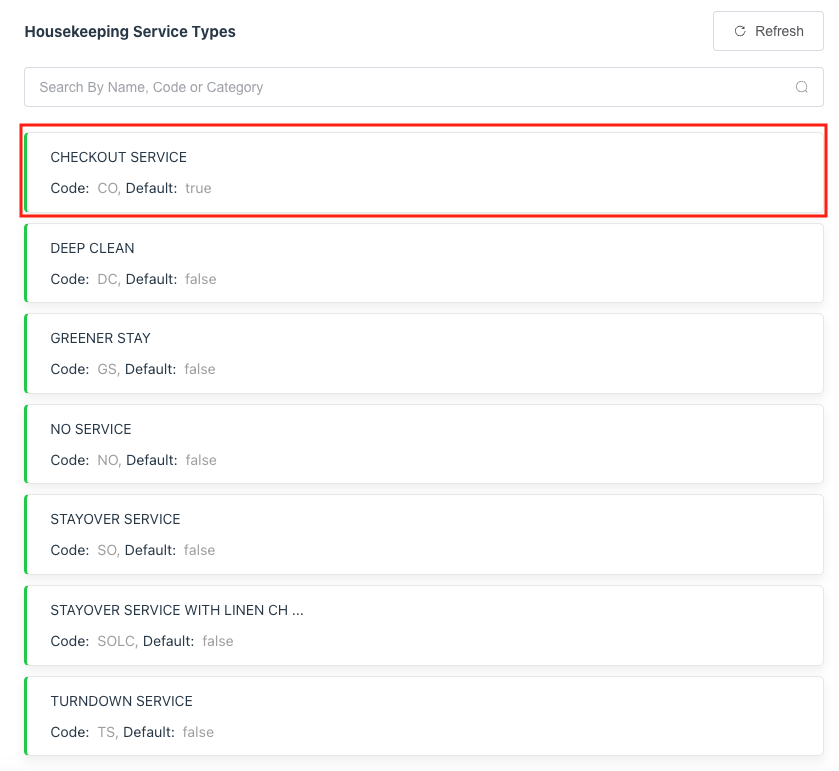Click the Default false value on Stayover Service
The width and height of the screenshot is (839, 771).
click(199, 550)
